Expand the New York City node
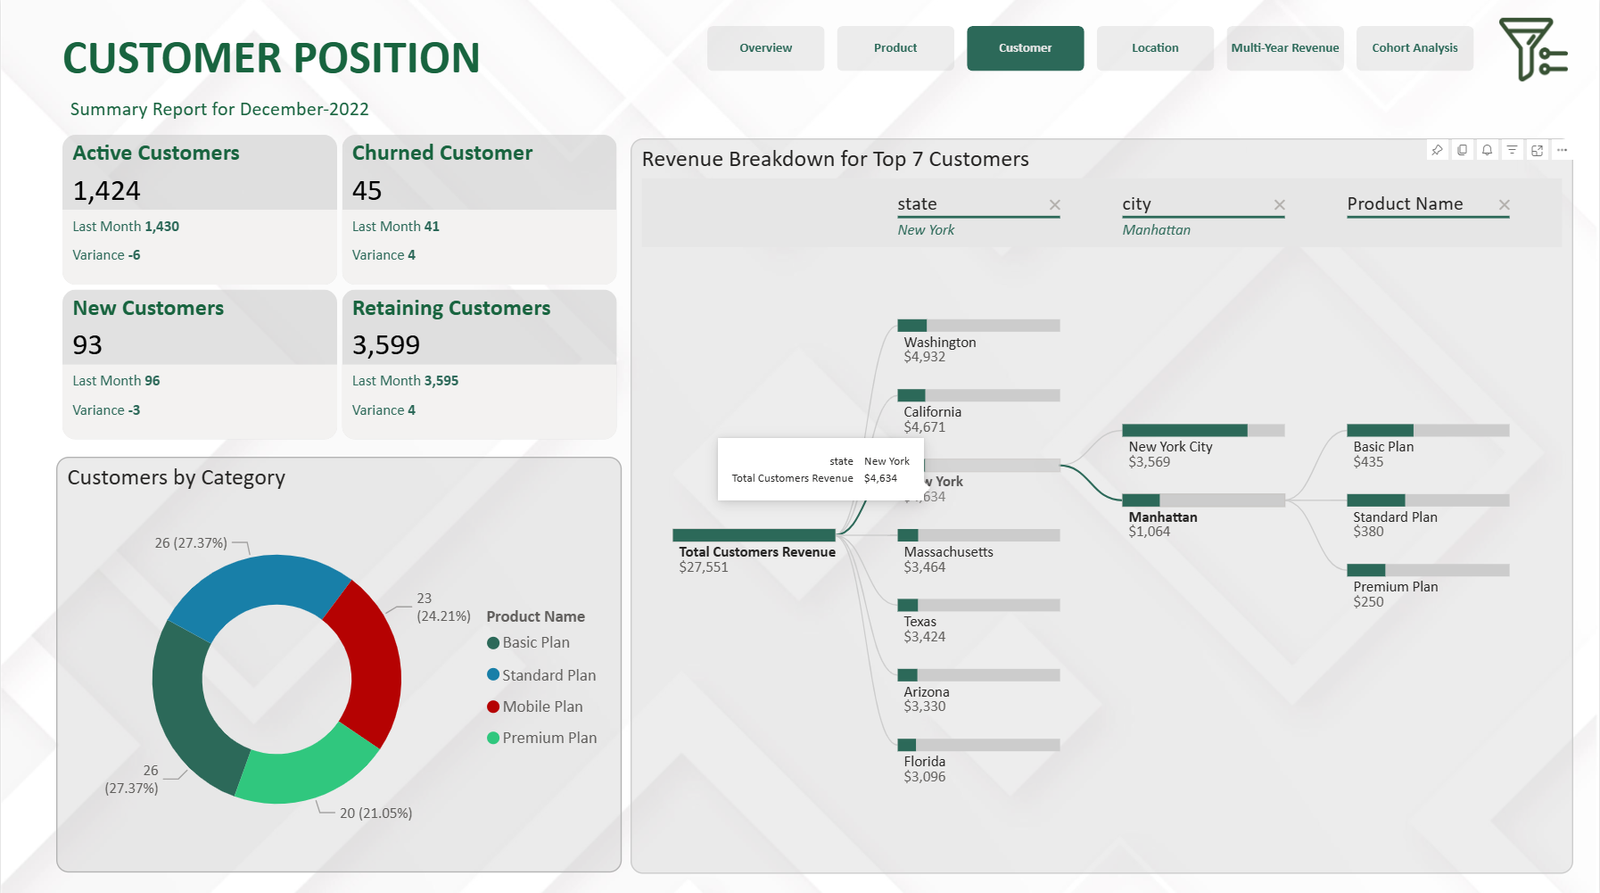The image size is (1600, 893). coord(1202,431)
